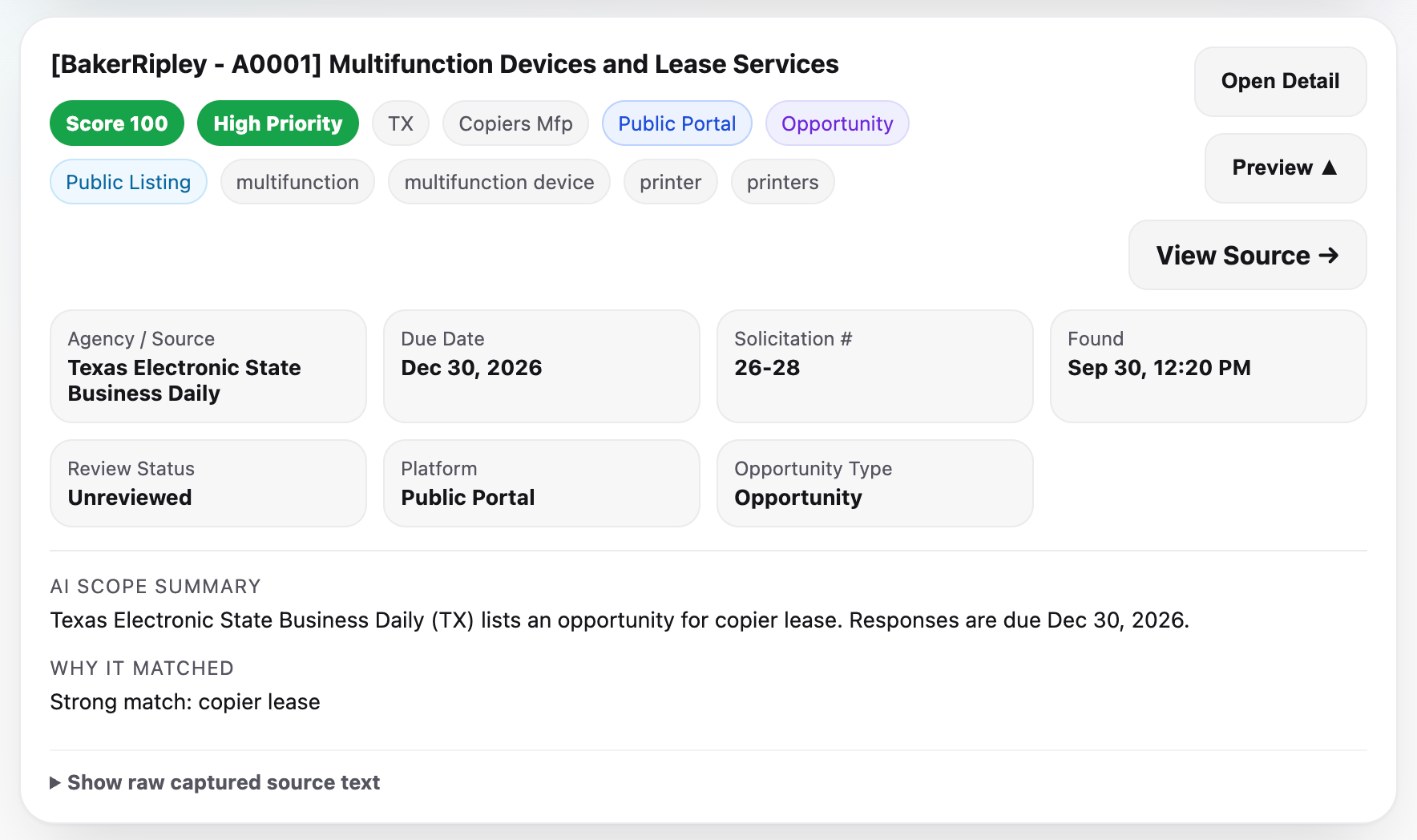The width and height of the screenshot is (1417, 840).
Task: Click the Unreviewed review status
Action: click(x=130, y=497)
